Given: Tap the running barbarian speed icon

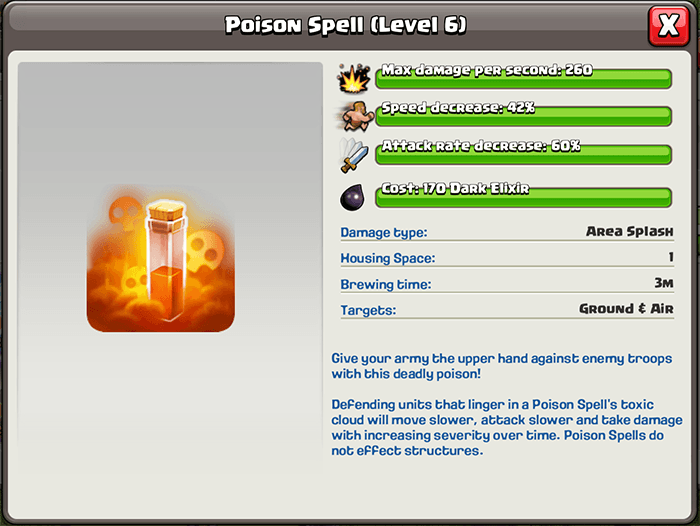Looking at the screenshot, I should [x=354, y=116].
